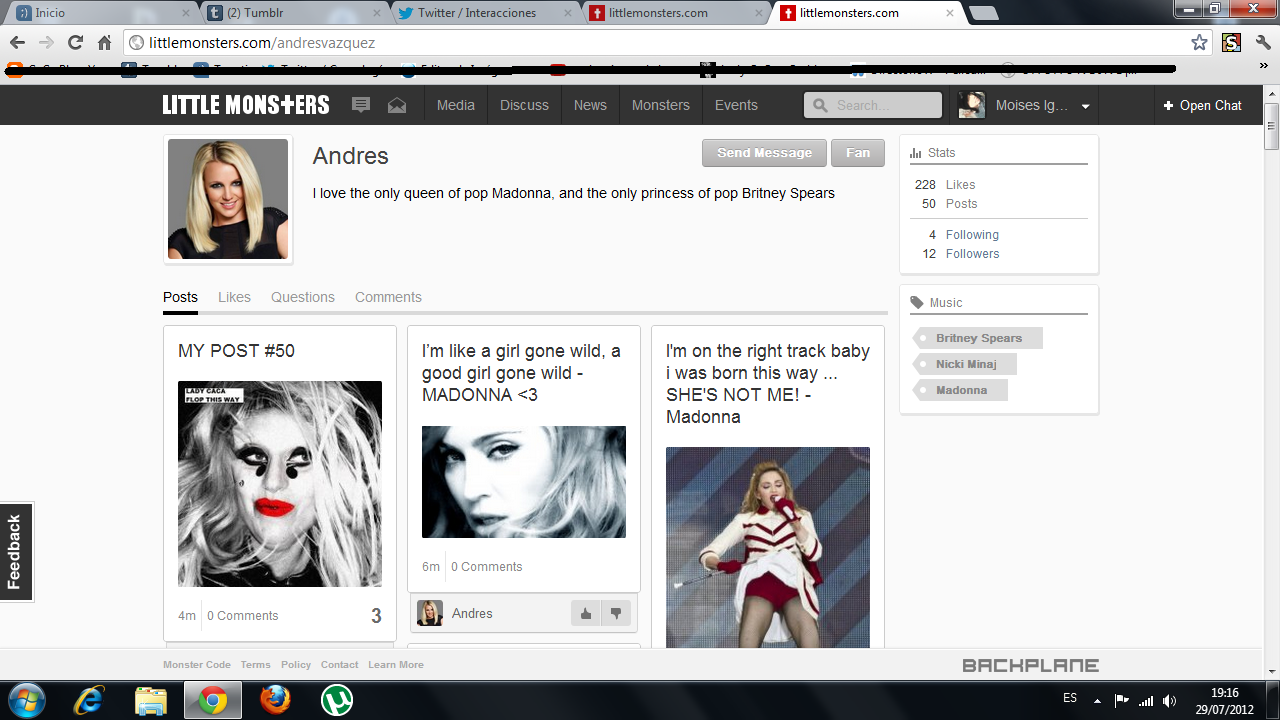
Task: Open the Windows Start button
Action: pyautogui.click(x=25, y=700)
